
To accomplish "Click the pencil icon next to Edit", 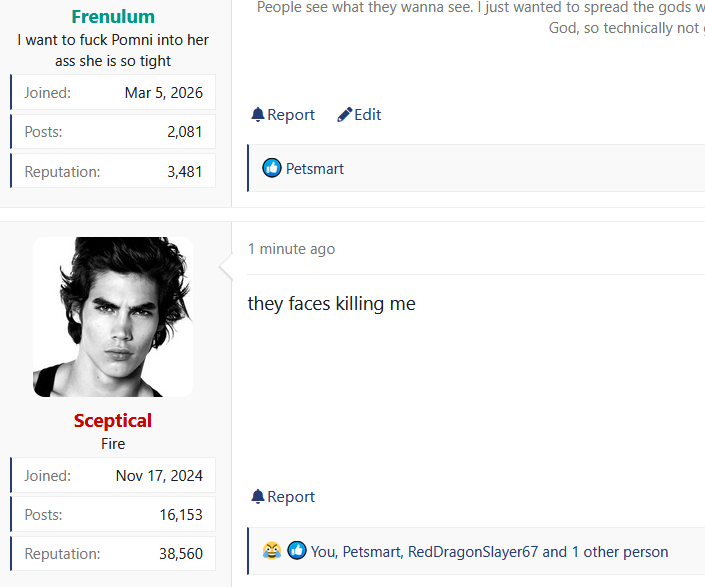I will (344, 115).
